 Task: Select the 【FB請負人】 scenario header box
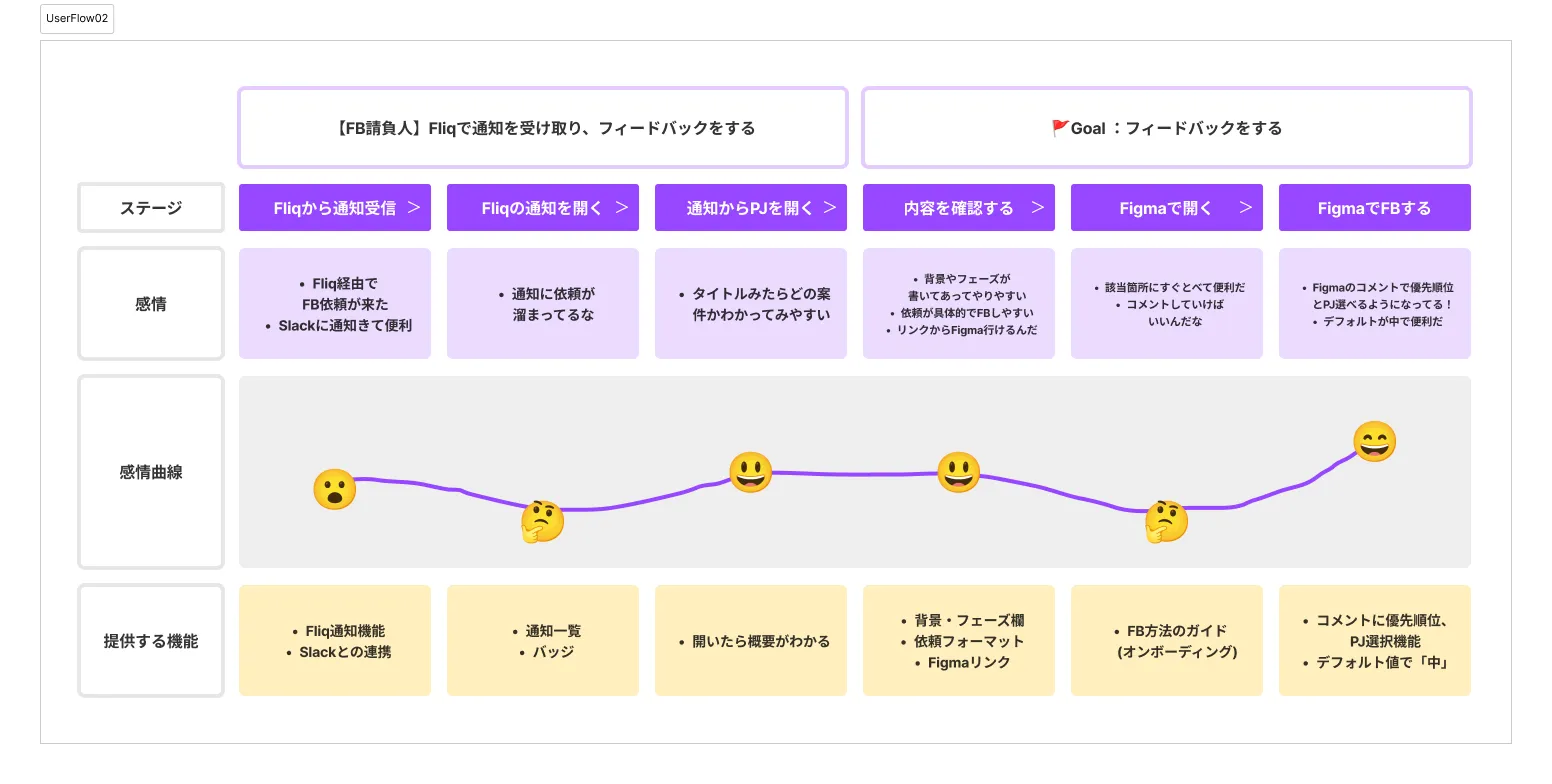(x=543, y=128)
